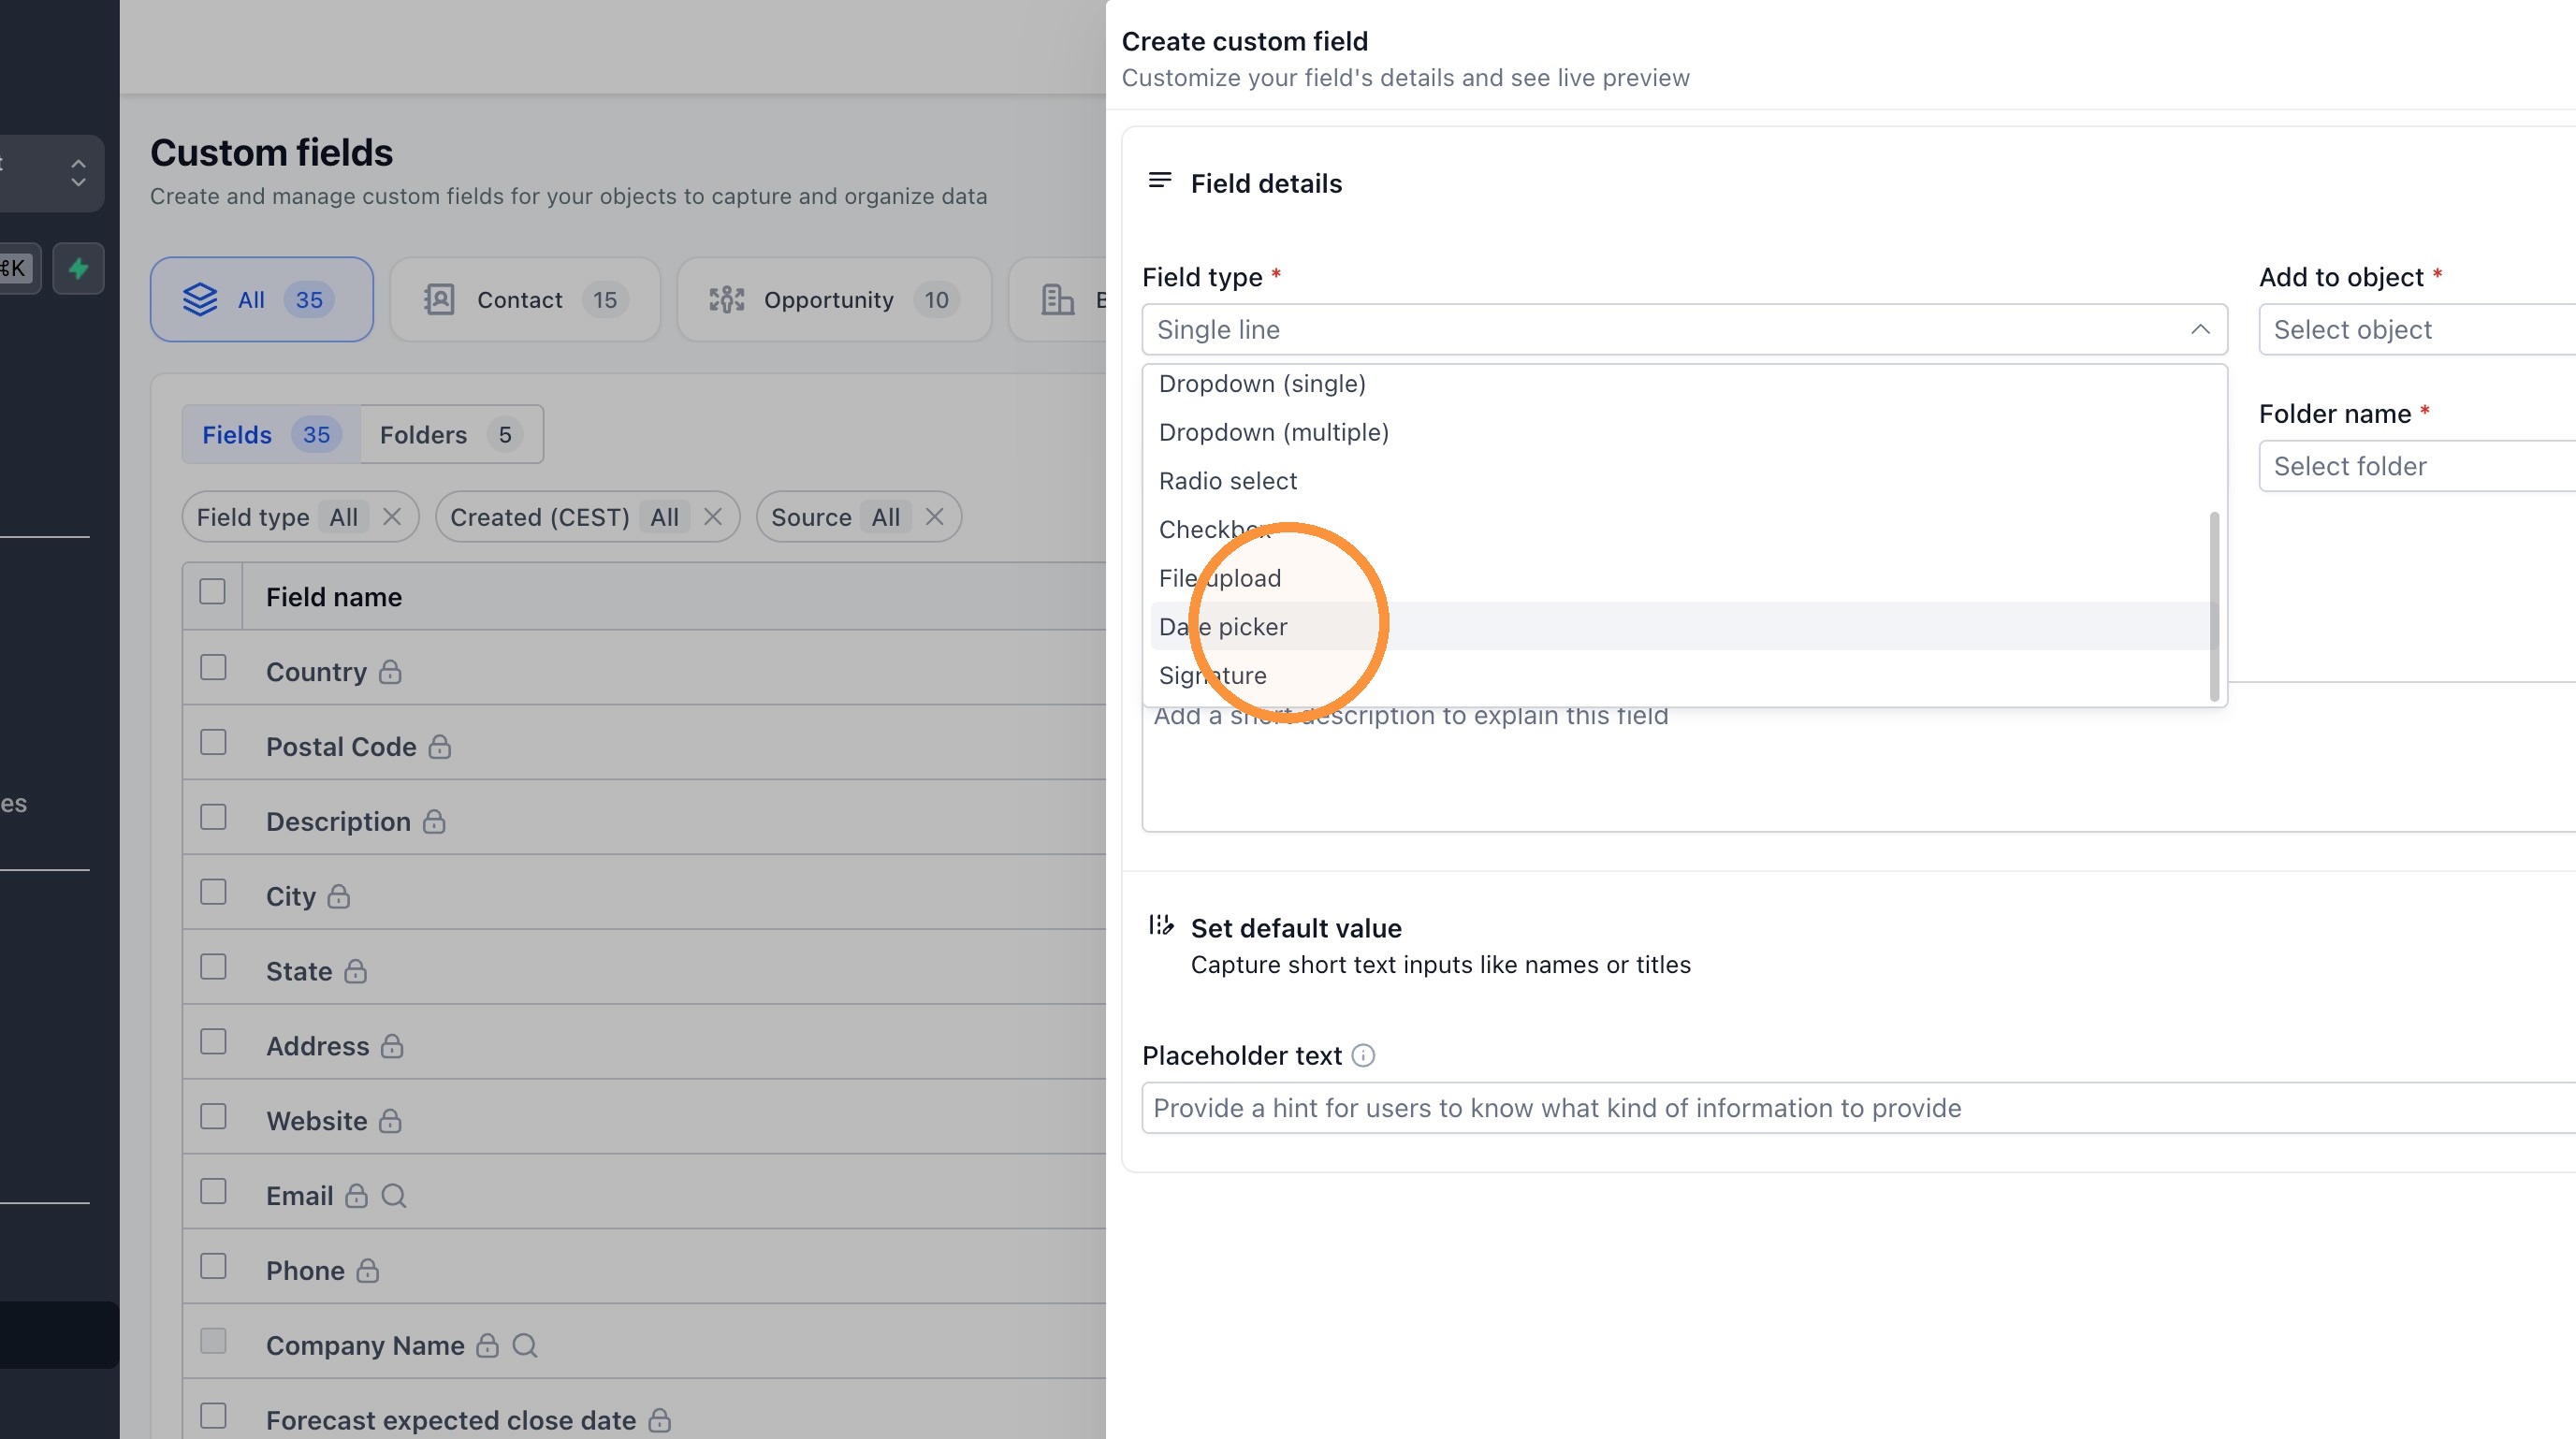
Task: Click the info icon beside Placeholder text
Action: pyautogui.click(x=1364, y=1057)
